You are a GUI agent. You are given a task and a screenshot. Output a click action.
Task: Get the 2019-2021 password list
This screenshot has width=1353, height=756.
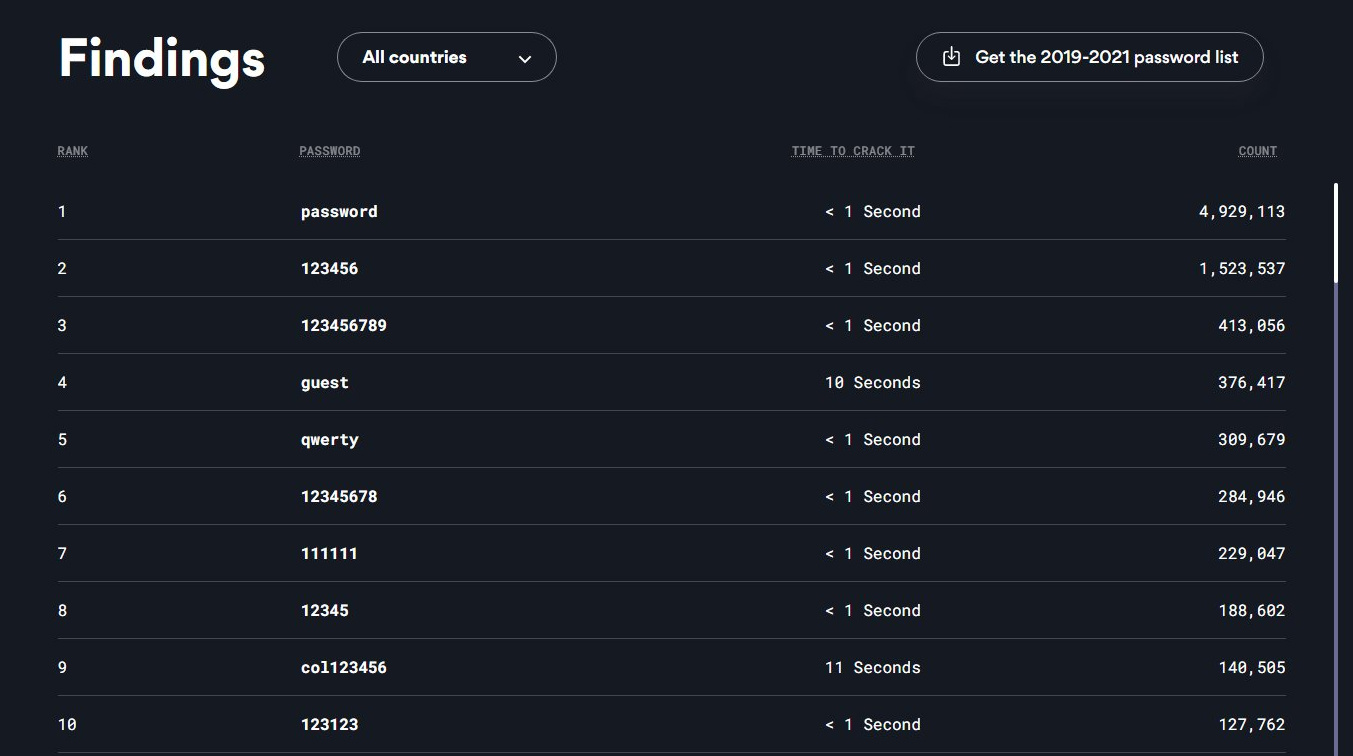pyautogui.click(x=1106, y=57)
